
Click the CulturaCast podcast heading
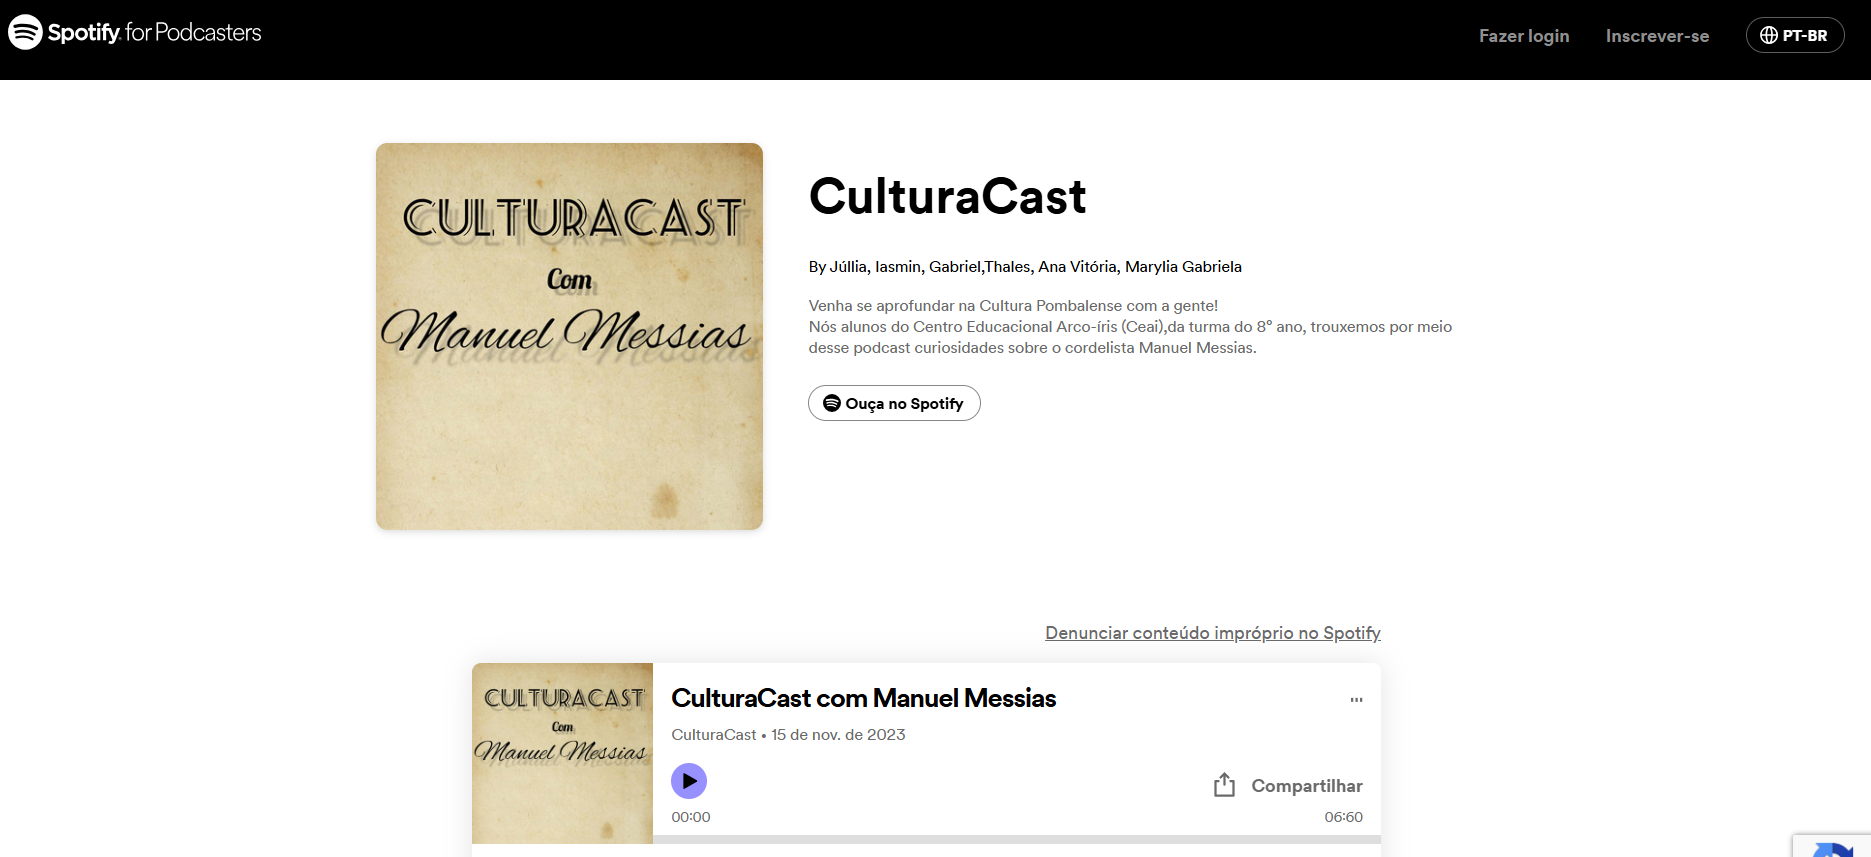point(946,196)
